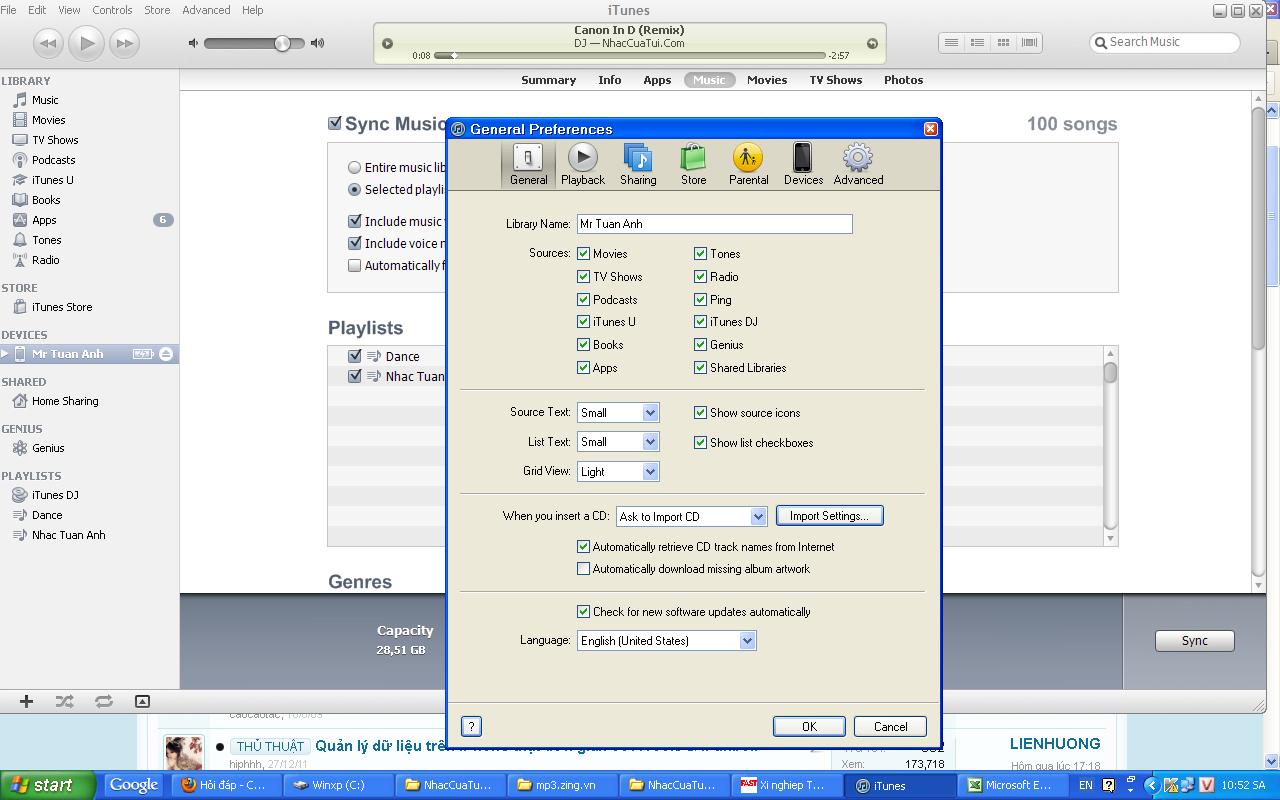The width and height of the screenshot is (1280, 800).
Task: Click the Library Name text field
Action: (715, 224)
